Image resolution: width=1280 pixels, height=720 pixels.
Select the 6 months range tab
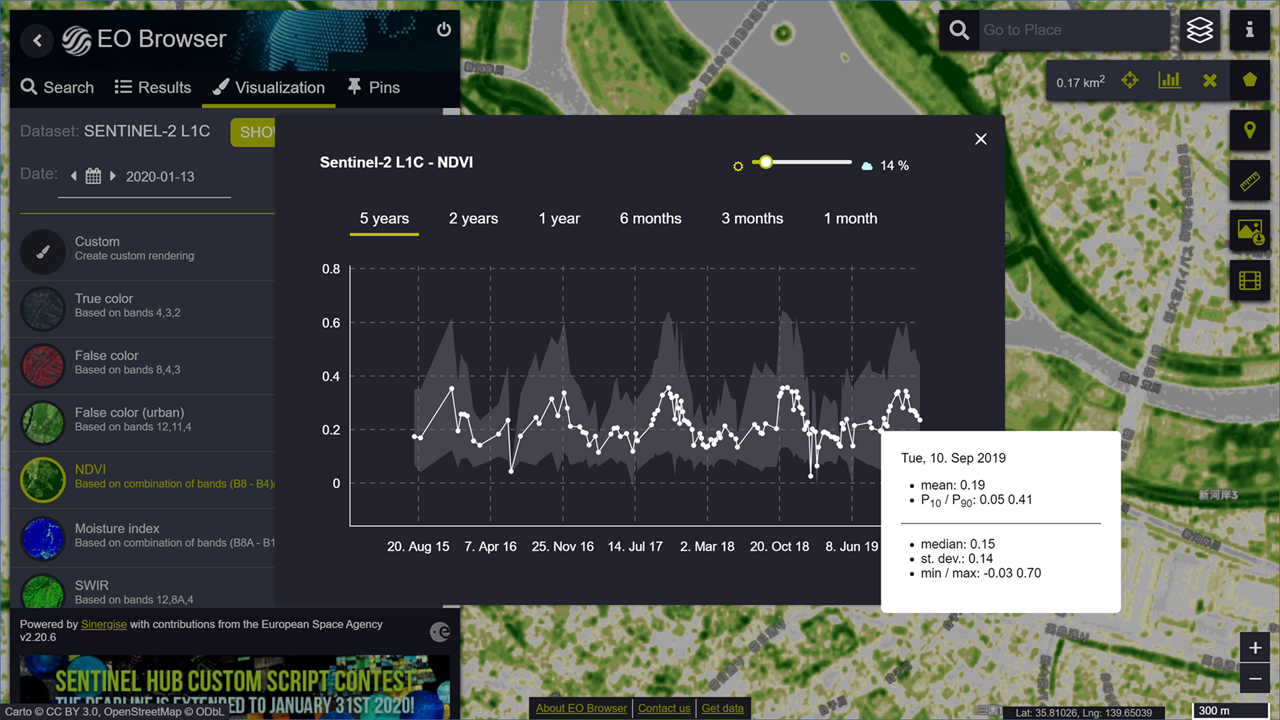[650, 219]
